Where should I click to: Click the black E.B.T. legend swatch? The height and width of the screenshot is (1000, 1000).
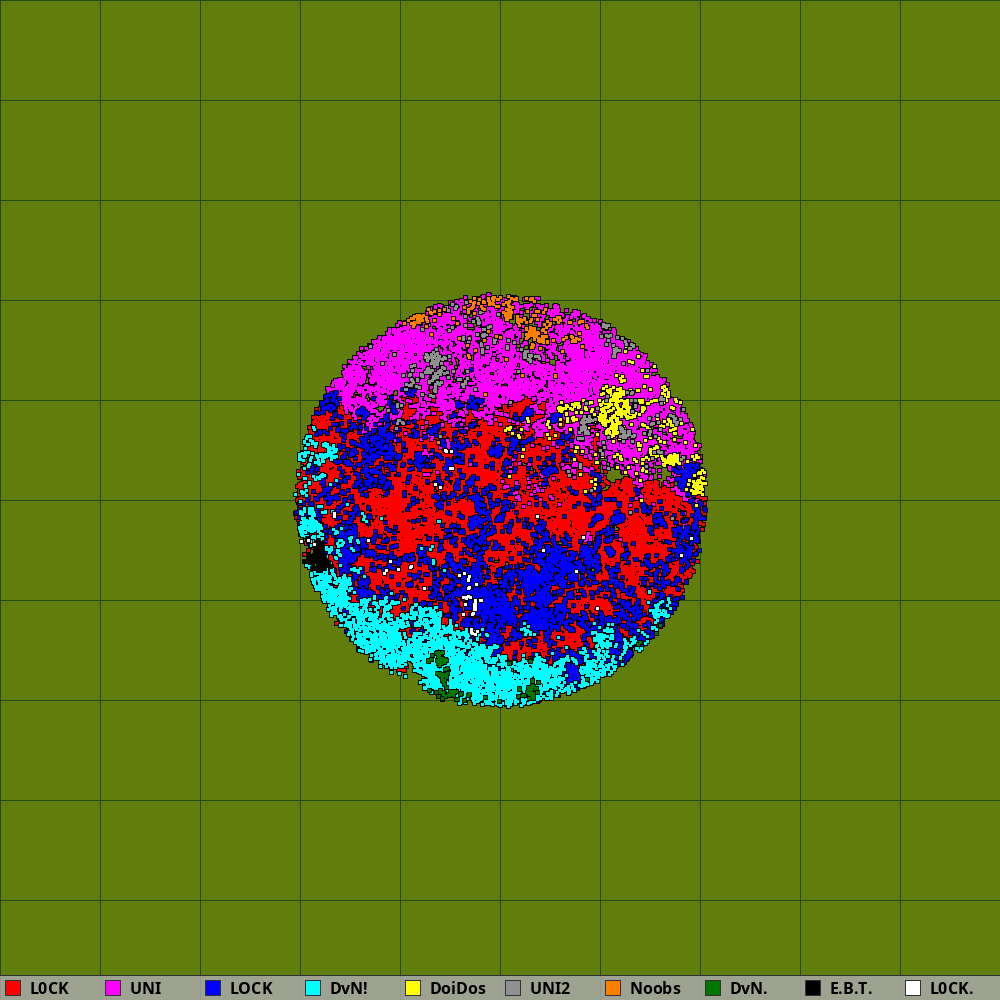[813, 988]
